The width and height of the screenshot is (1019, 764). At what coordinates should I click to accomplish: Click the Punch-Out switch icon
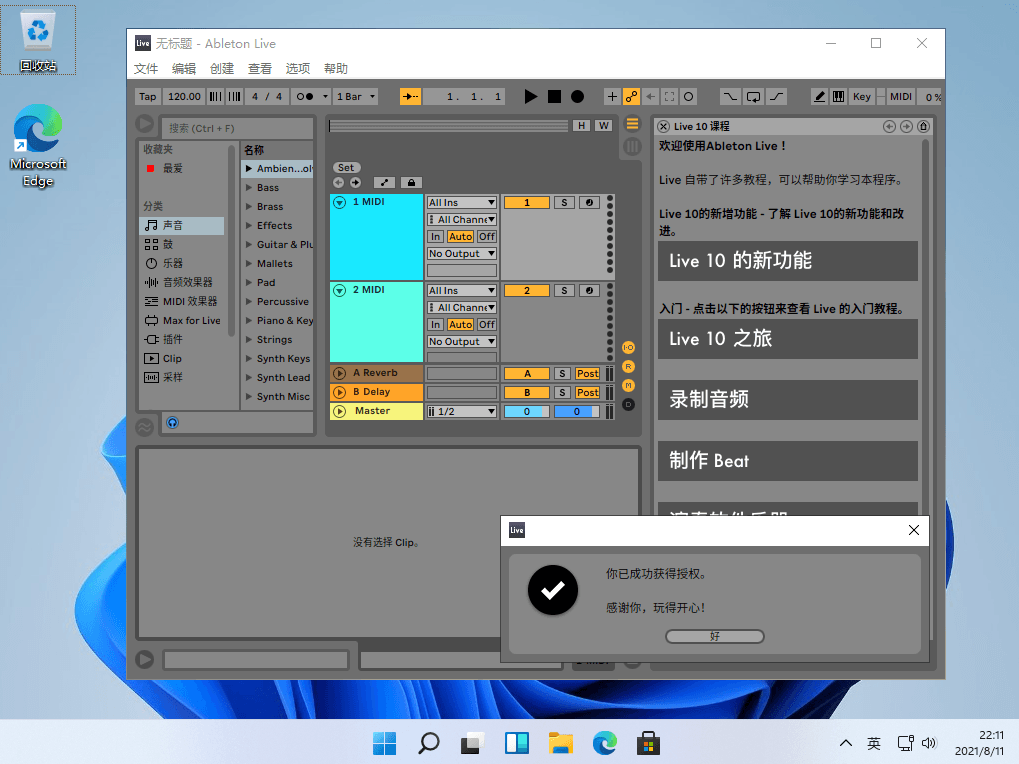[777, 97]
